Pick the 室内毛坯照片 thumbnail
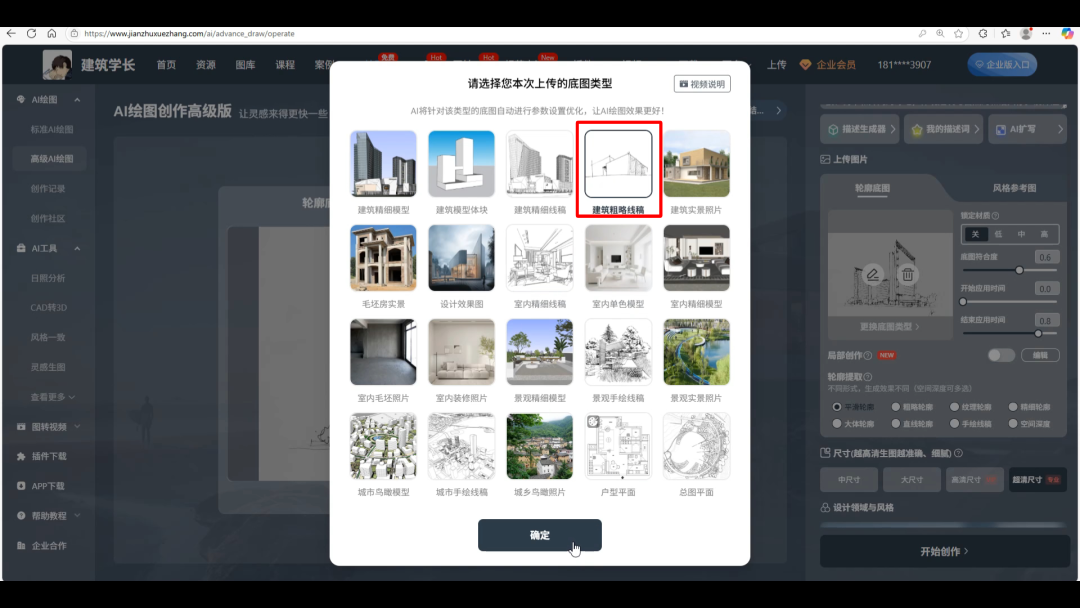The image size is (1080, 608). click(383, 352)
